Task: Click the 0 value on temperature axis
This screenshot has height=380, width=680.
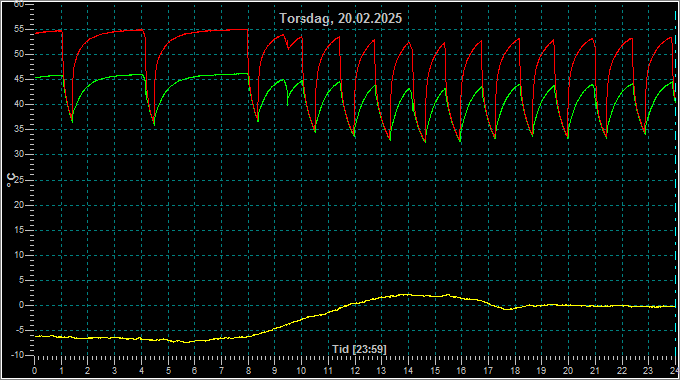Action: pos(21,305)
